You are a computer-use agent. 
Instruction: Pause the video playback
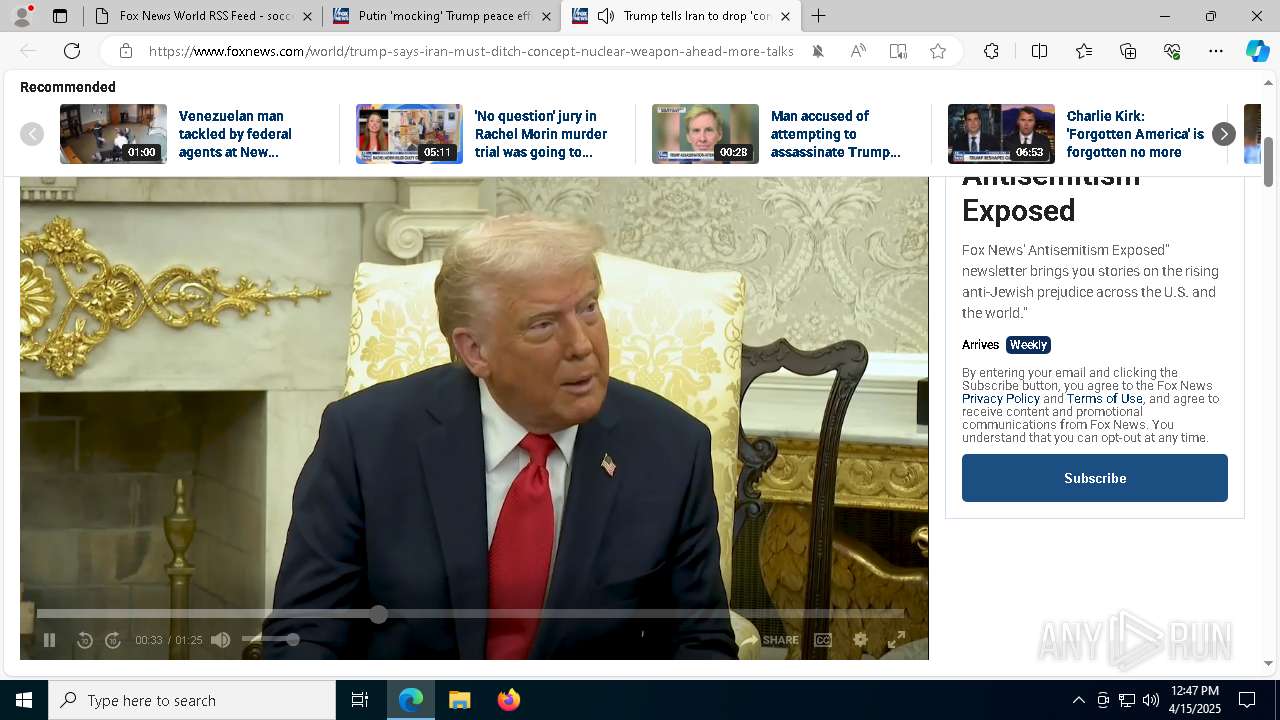pos(49,640)
